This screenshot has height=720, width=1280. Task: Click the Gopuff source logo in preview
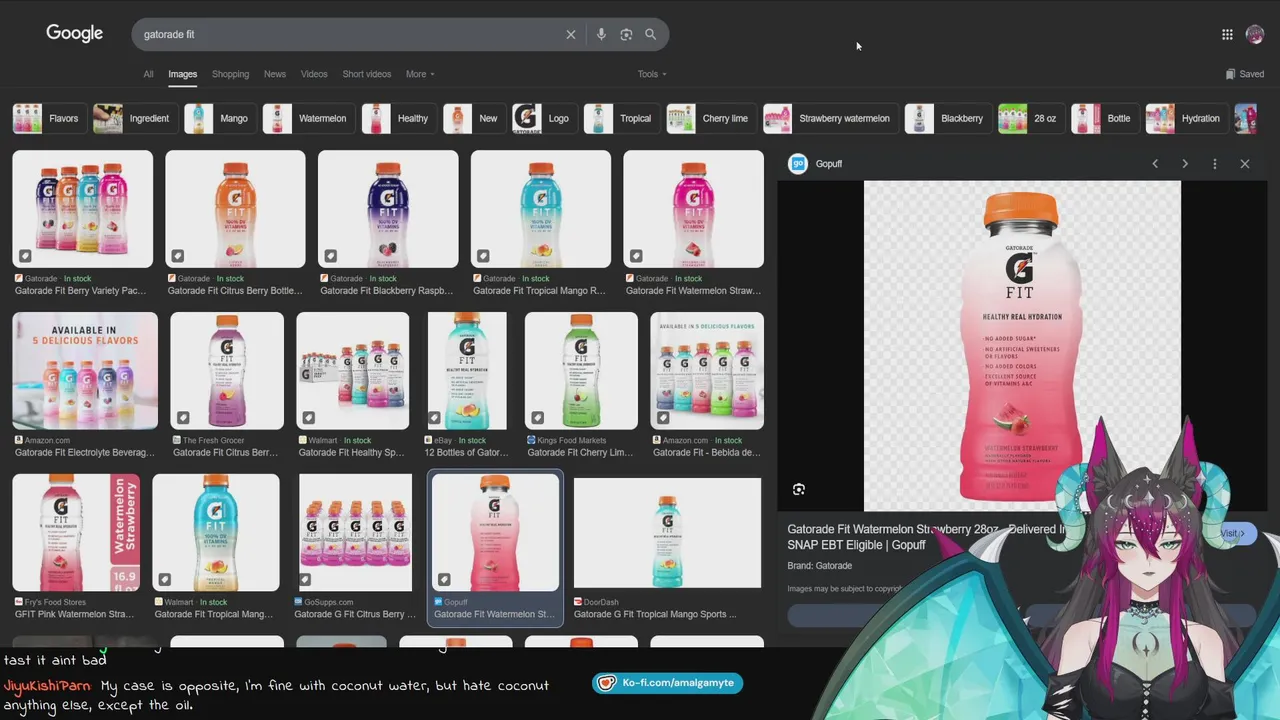(798, 164)
